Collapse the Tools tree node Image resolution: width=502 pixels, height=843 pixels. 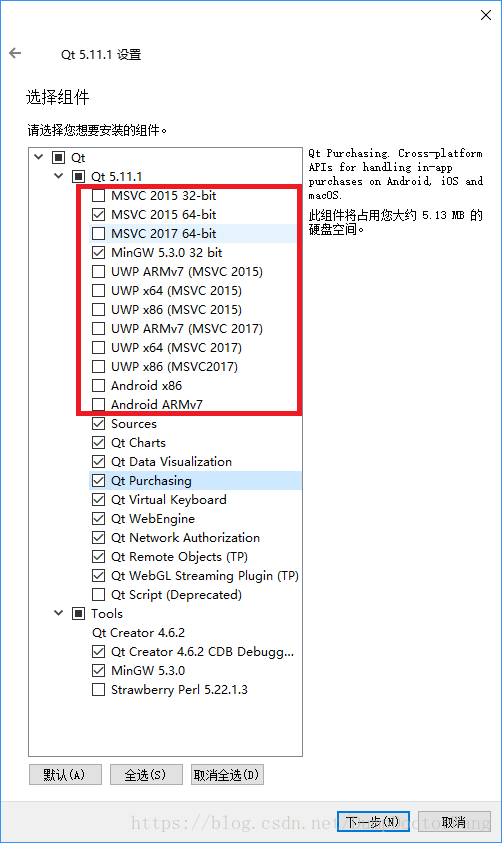click(x=59, y=613)
